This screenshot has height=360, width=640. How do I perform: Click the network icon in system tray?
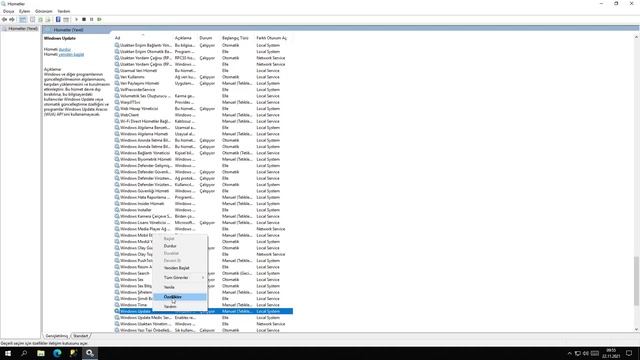tap(578, 353)
